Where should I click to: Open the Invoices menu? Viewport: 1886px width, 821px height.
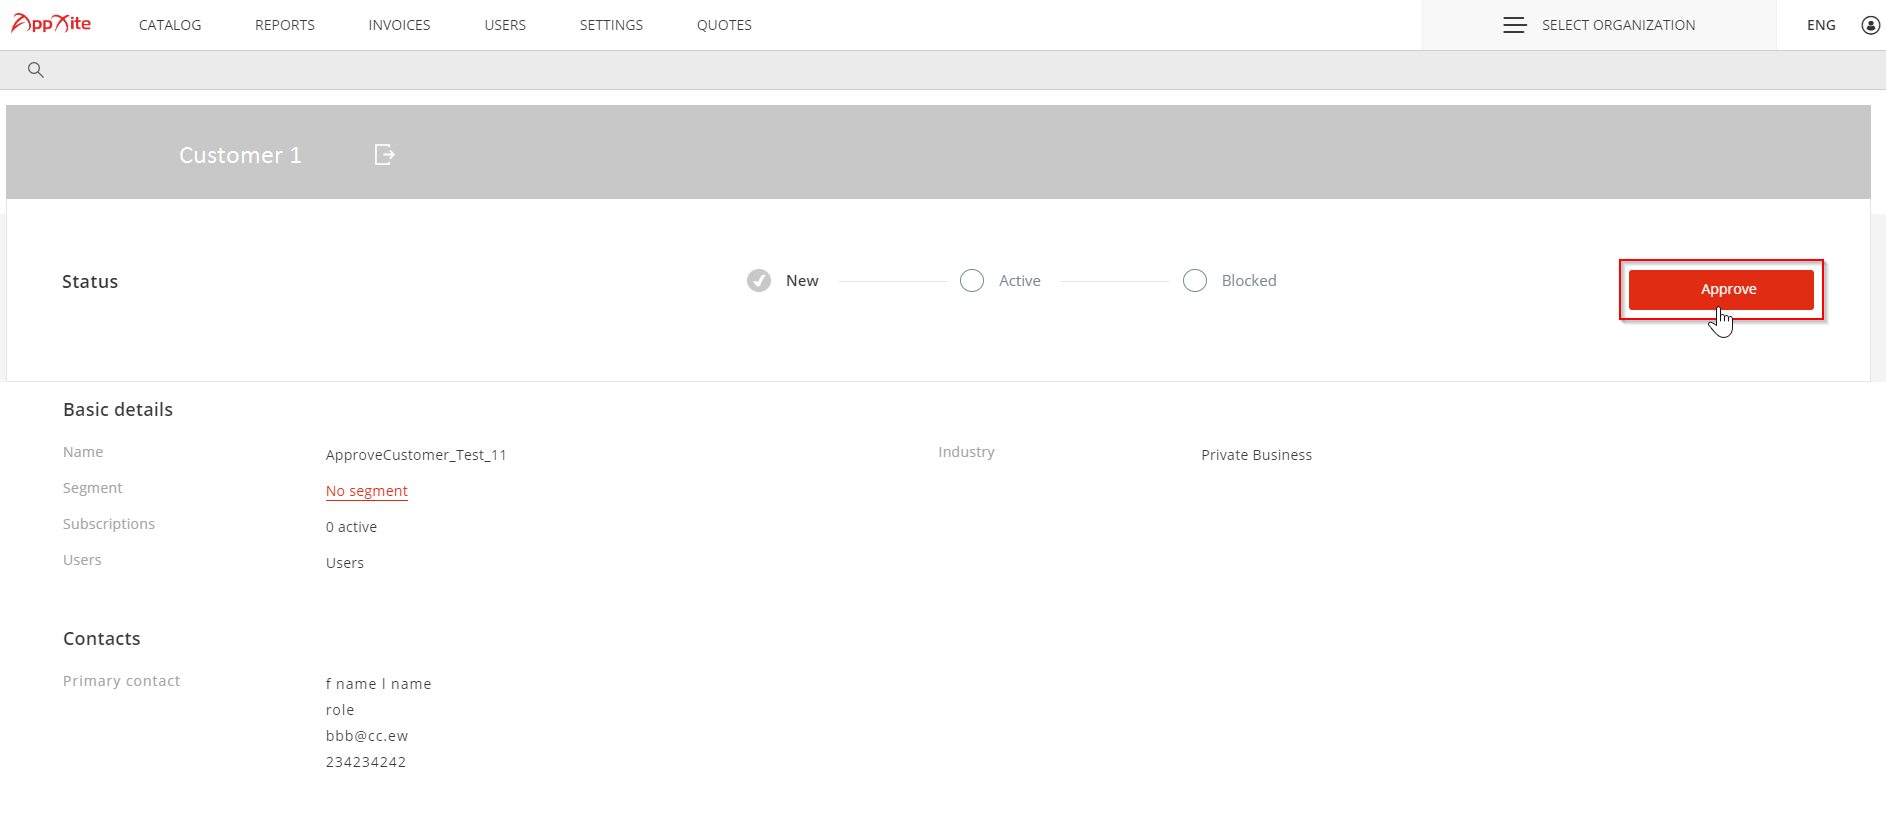[399, 25]
